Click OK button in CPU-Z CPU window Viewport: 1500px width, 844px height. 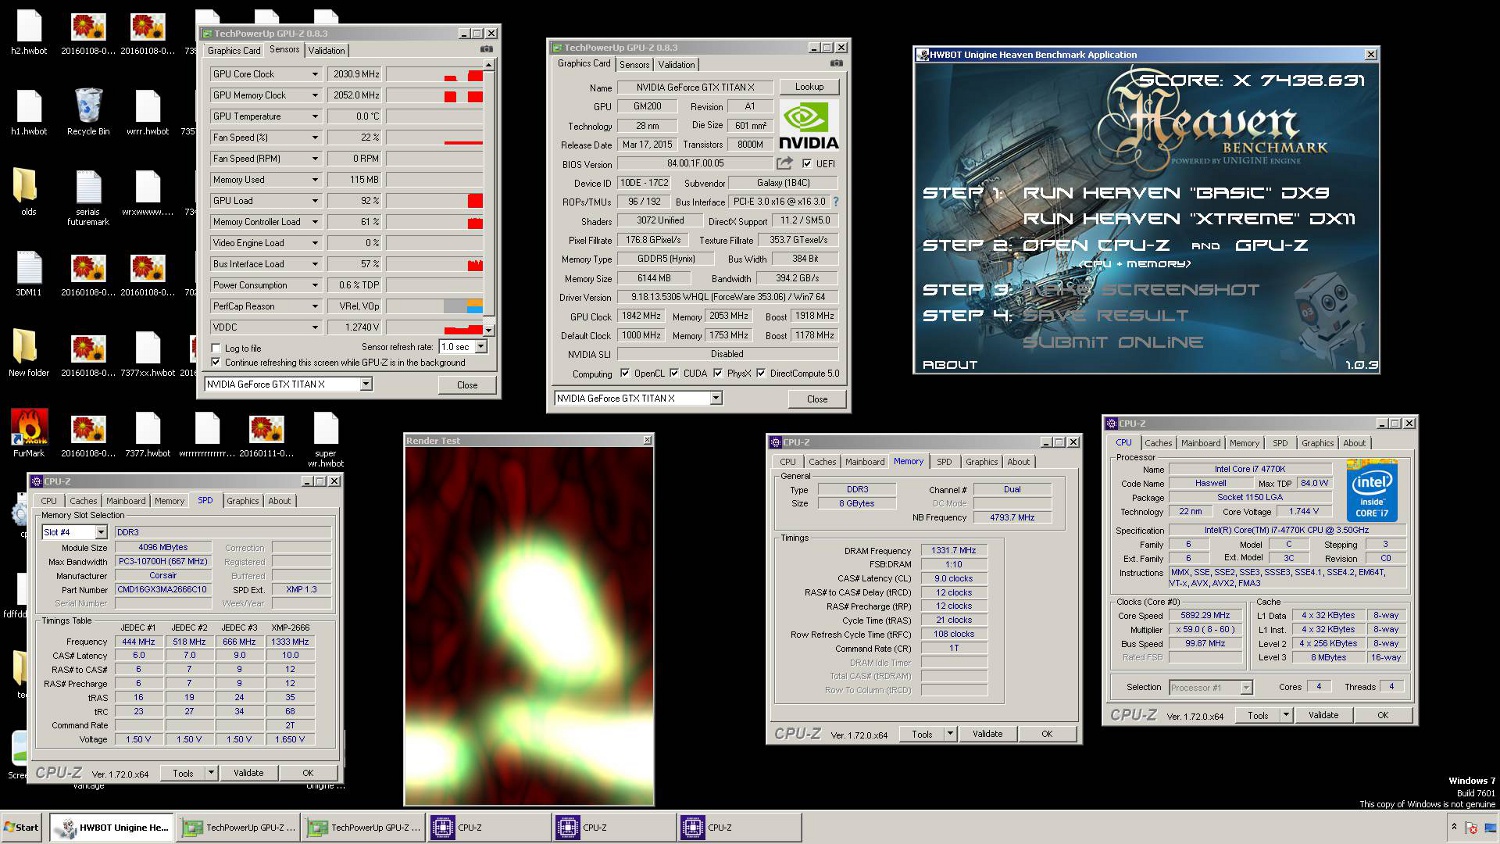point(1382,715)
